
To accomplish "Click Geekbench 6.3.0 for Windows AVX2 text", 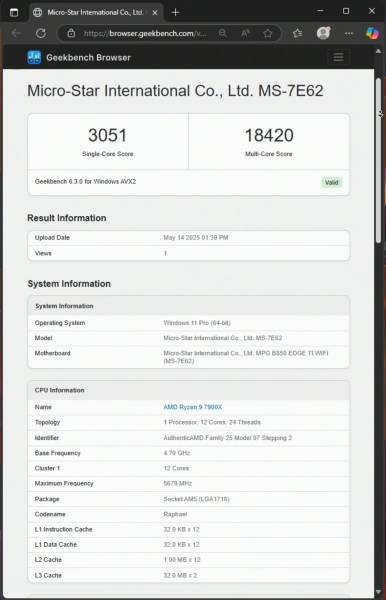I will [x=85, y=181].
